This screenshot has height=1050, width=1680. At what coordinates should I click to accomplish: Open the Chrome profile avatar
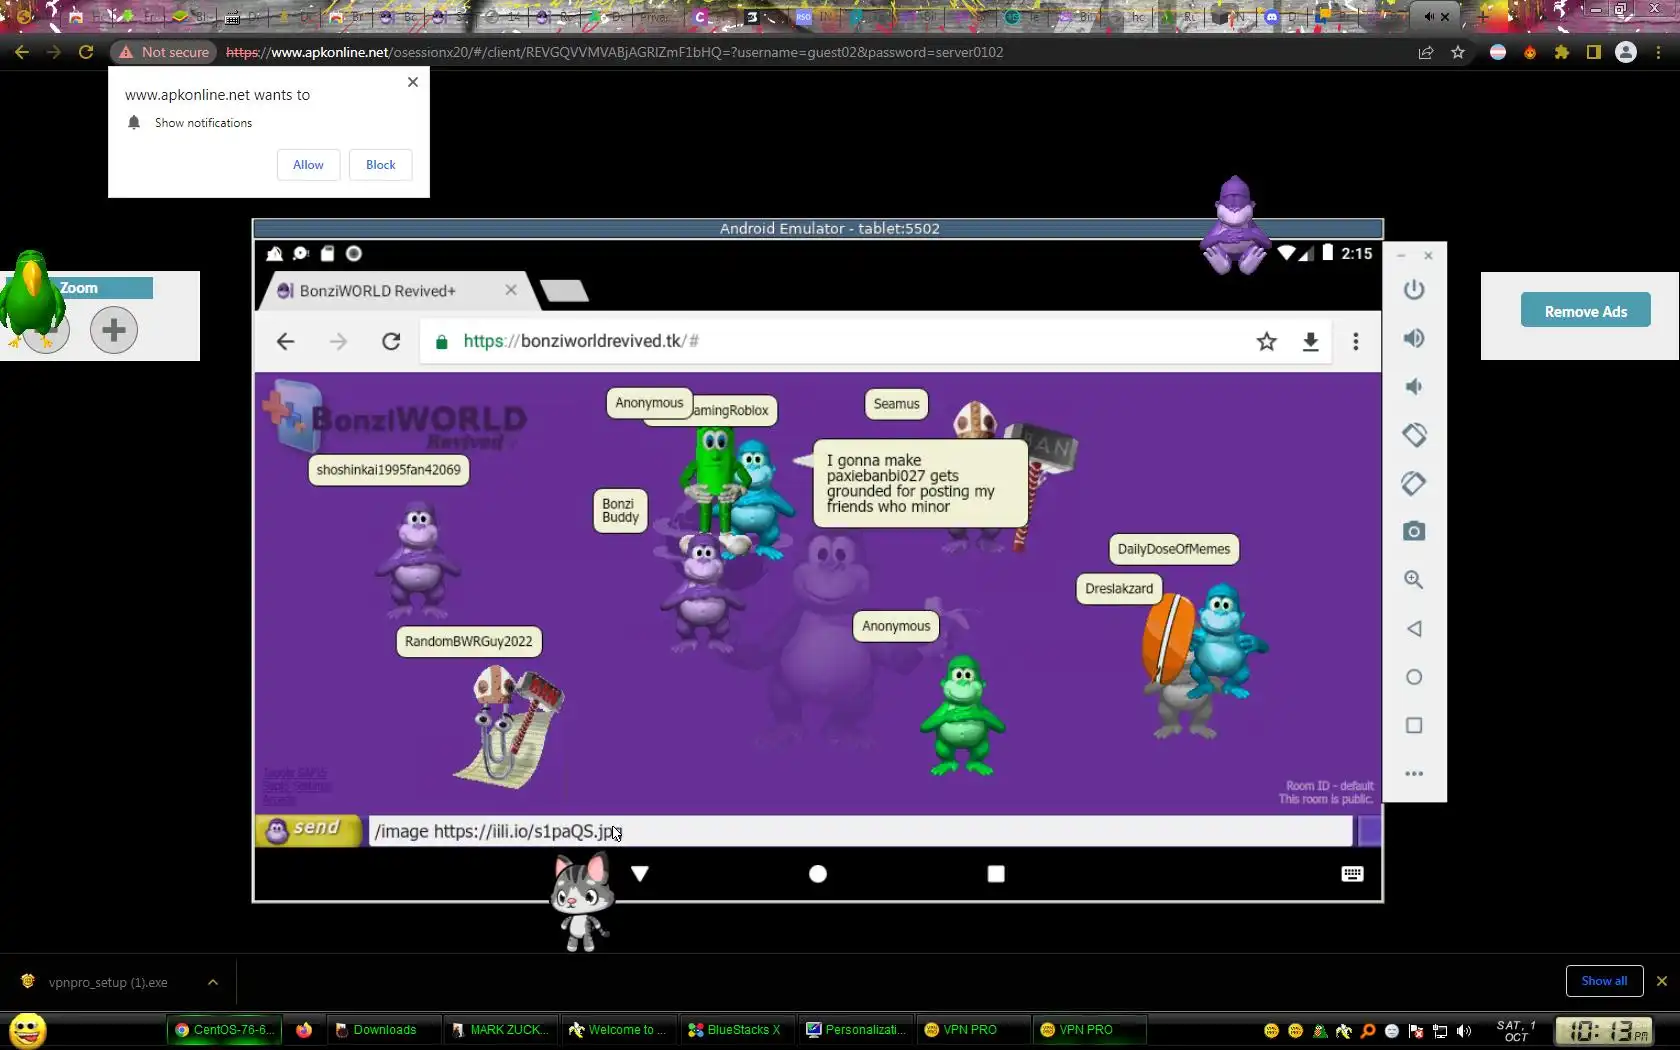[x=1626, y=52]
